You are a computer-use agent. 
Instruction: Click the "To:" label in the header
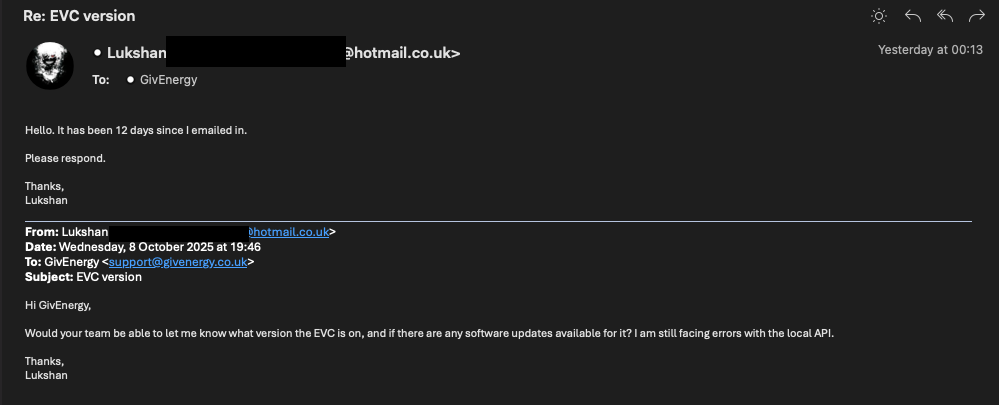(x=101, y=80)
